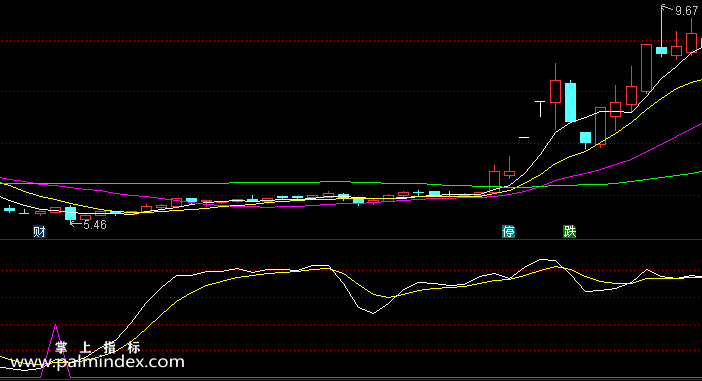The width and height of the screenshot is (702, 381).
Task: Select the green long-term moving average line
Action: tap(349, 182)
